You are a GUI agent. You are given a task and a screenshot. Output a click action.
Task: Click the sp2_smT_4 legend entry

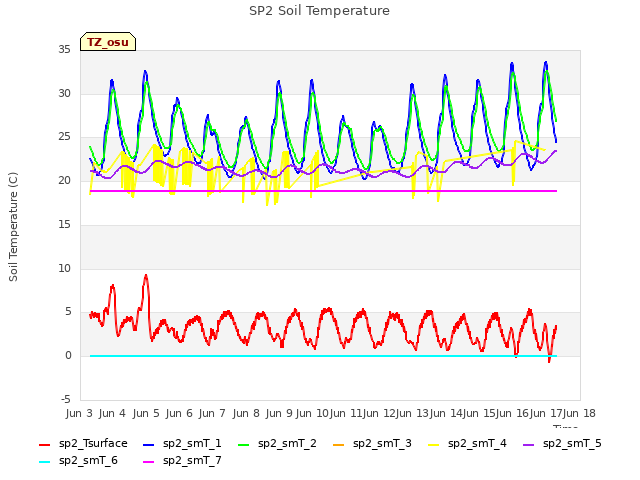(x=467, y=443)
